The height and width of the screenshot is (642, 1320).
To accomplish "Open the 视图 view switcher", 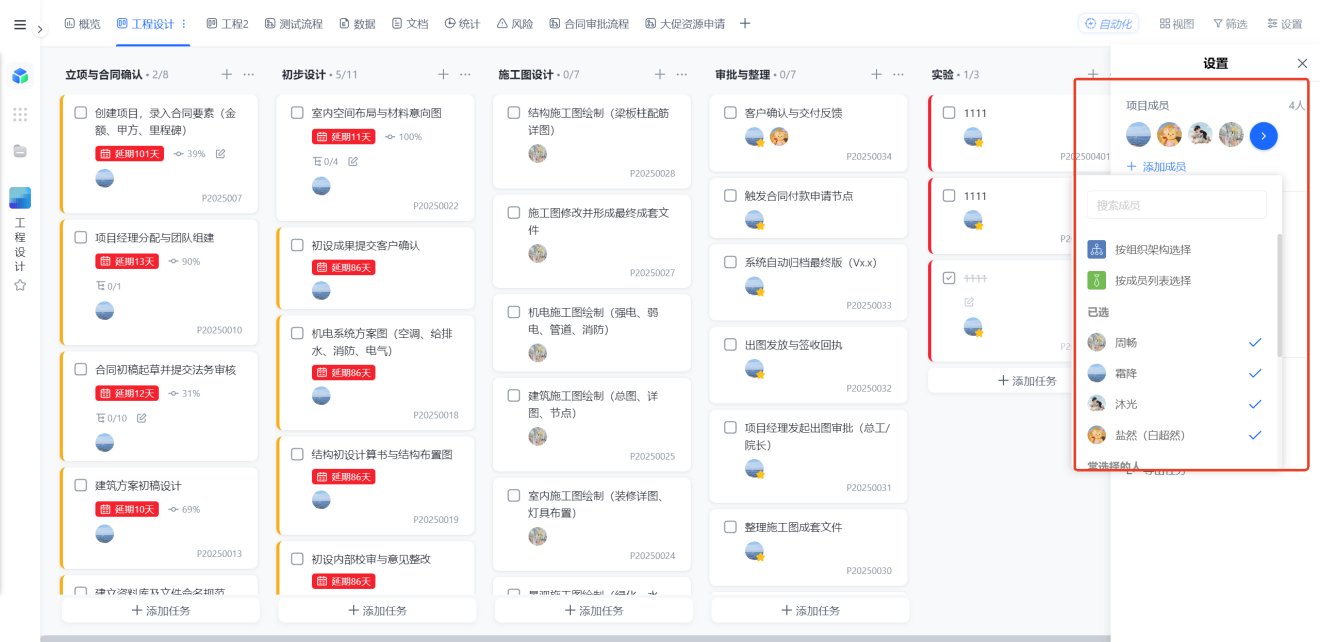I will (1177, 24).
